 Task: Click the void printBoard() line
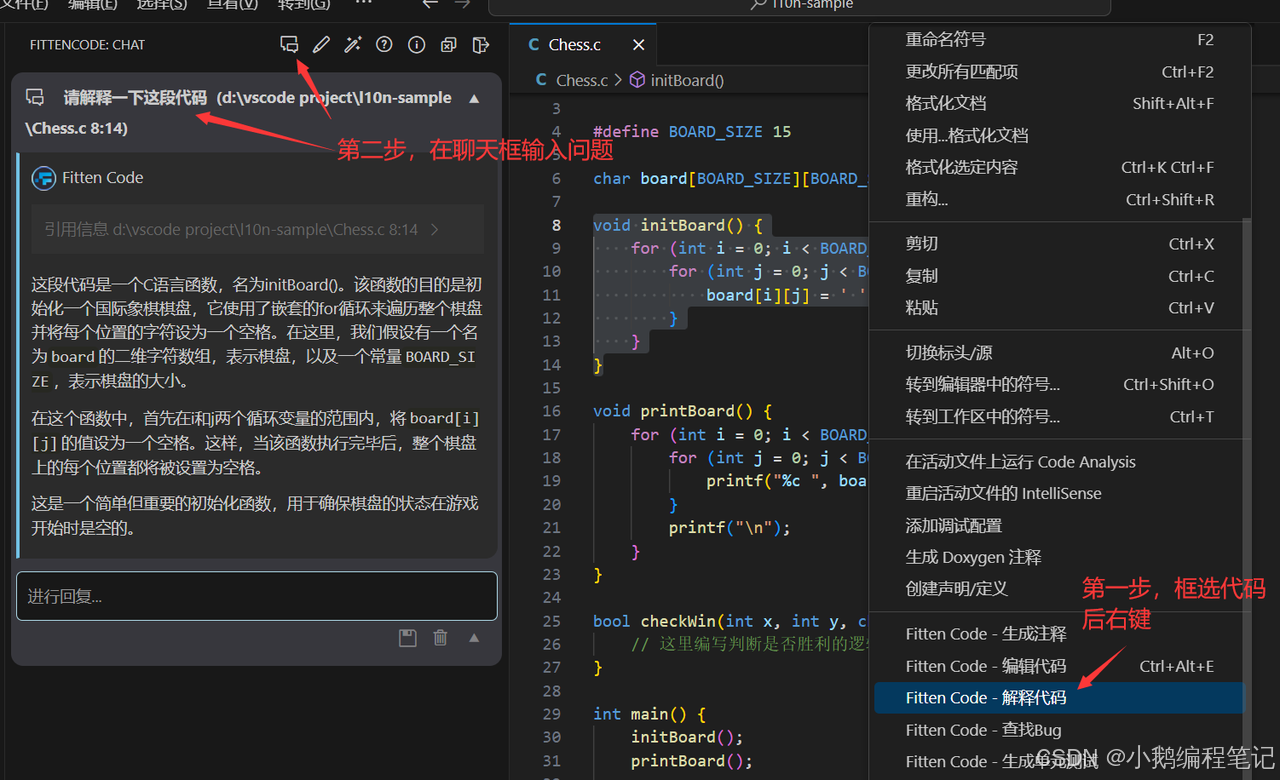click(682, 411)
